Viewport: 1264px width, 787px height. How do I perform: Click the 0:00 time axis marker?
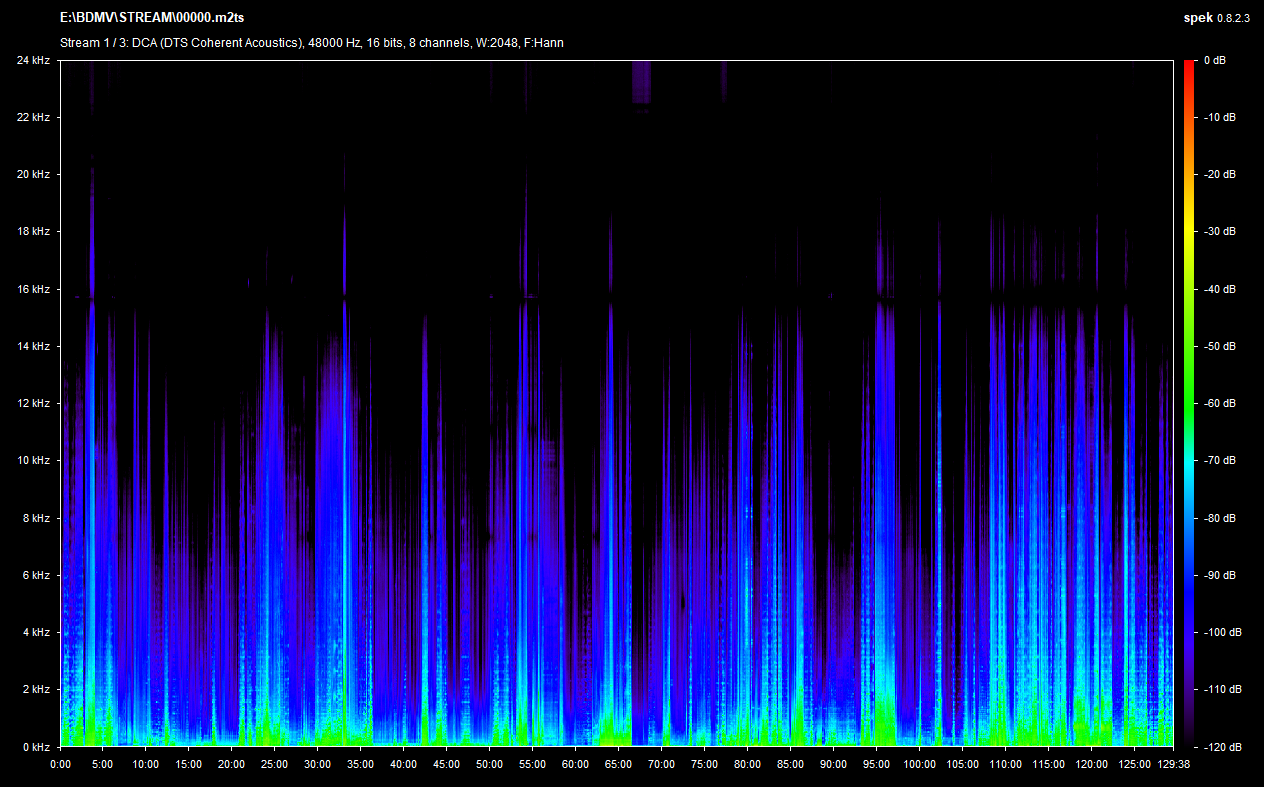click(60, 764)
